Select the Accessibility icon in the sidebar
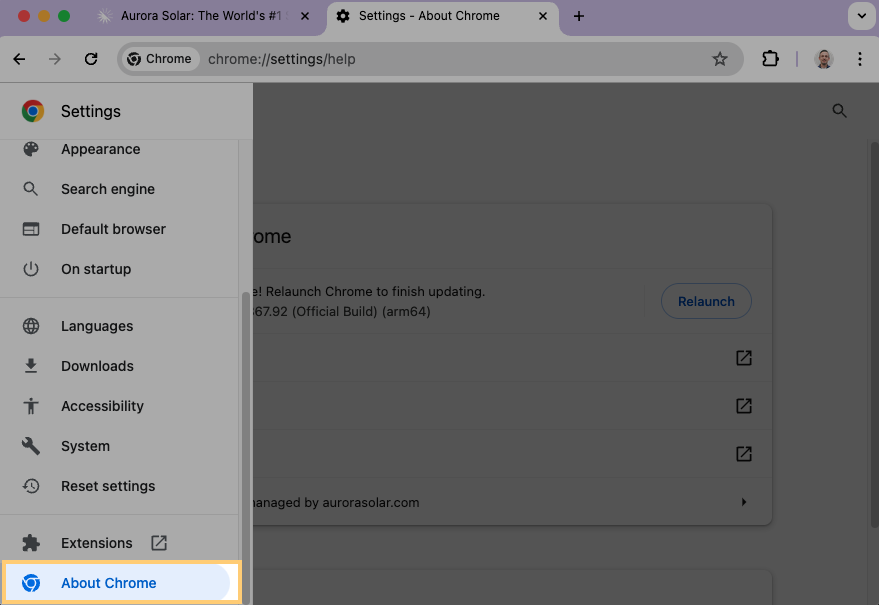 31,406
